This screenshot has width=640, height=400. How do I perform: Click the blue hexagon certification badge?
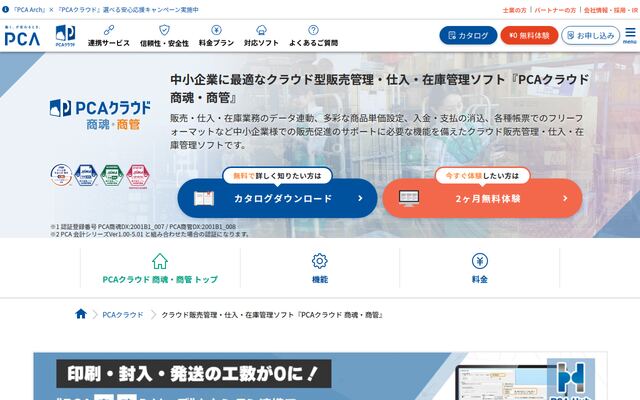86,175
